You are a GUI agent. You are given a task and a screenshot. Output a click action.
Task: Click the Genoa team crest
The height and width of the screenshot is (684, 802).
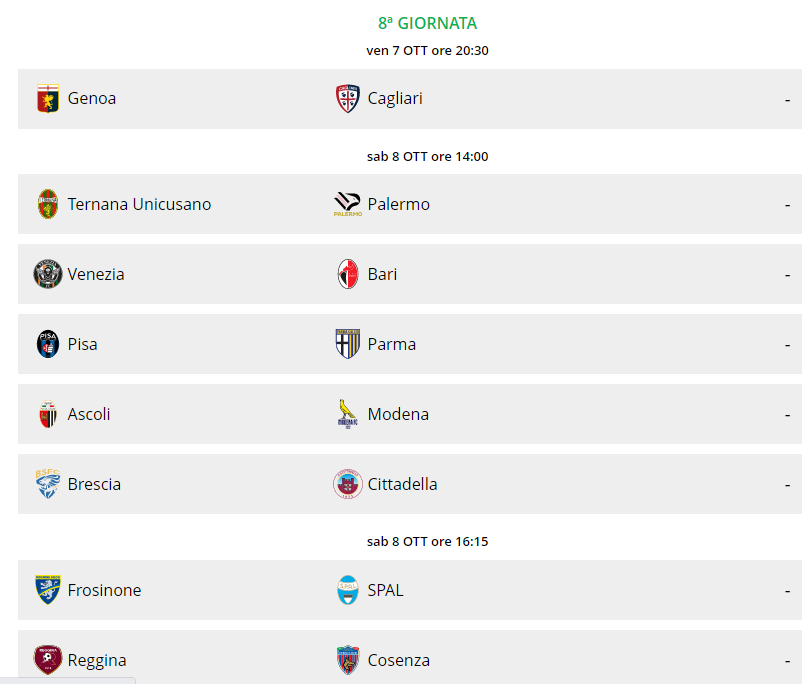(x=48, y=98)
